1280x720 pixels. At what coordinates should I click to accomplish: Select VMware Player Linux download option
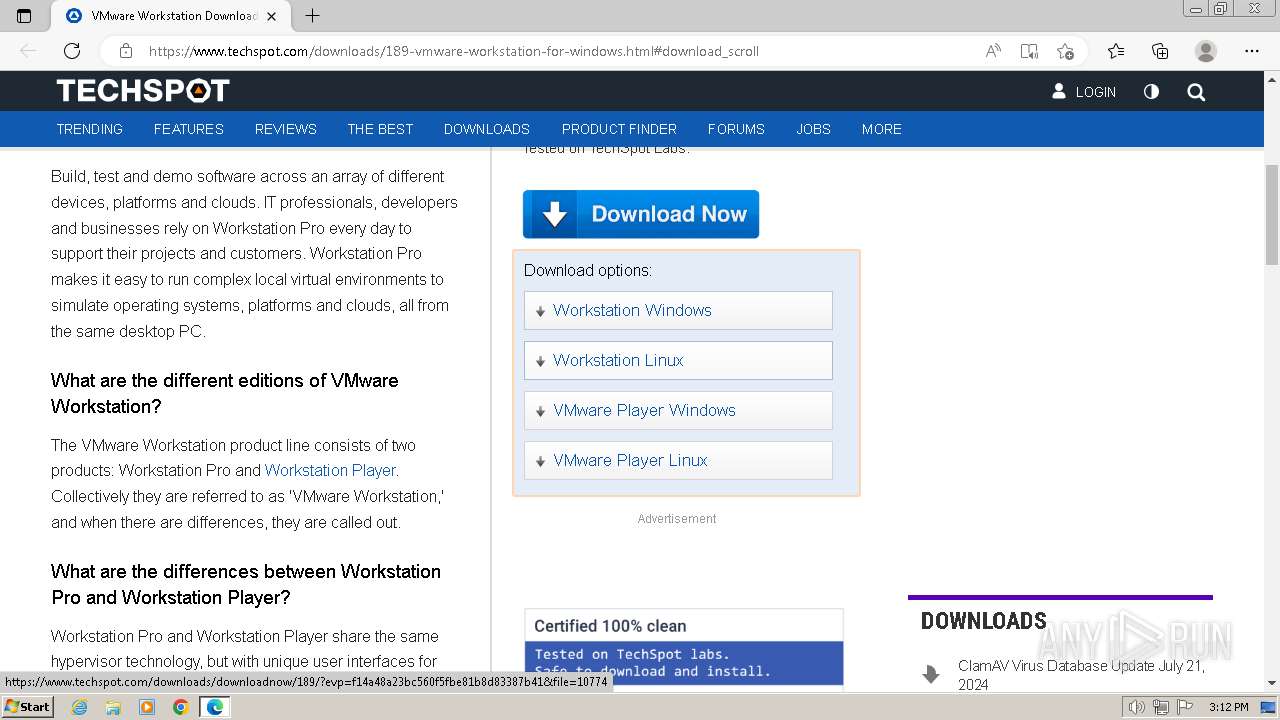678,460
